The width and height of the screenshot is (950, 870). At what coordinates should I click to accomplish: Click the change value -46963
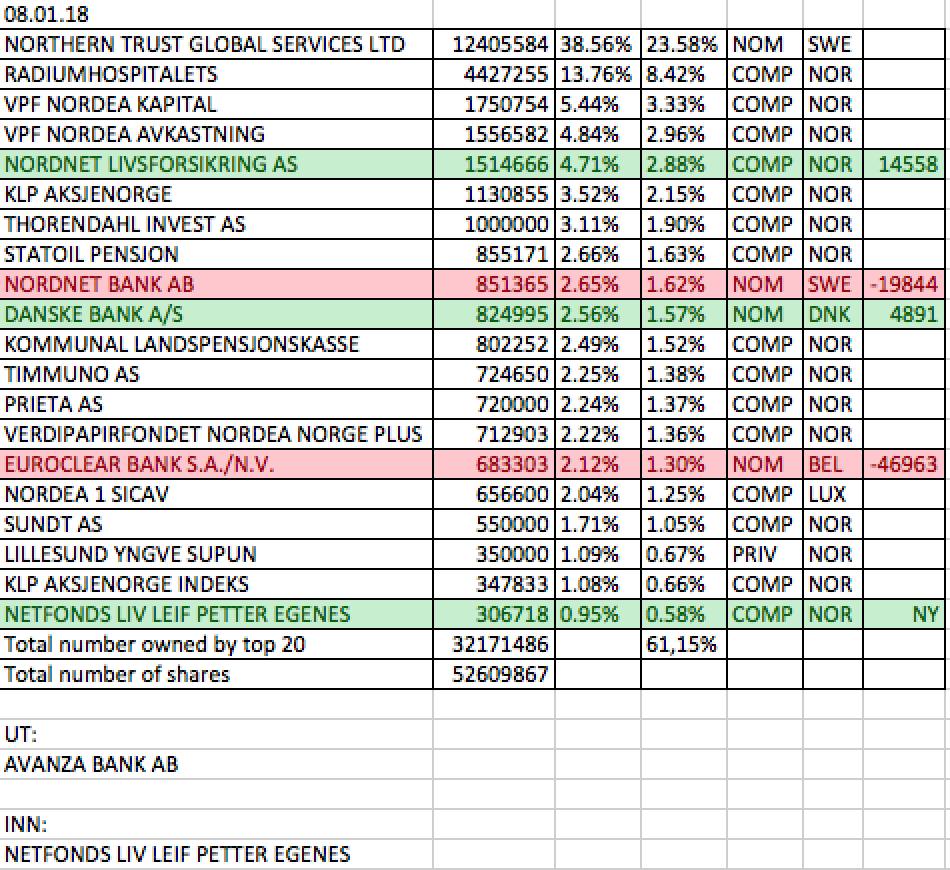click(x=905, y=464)
